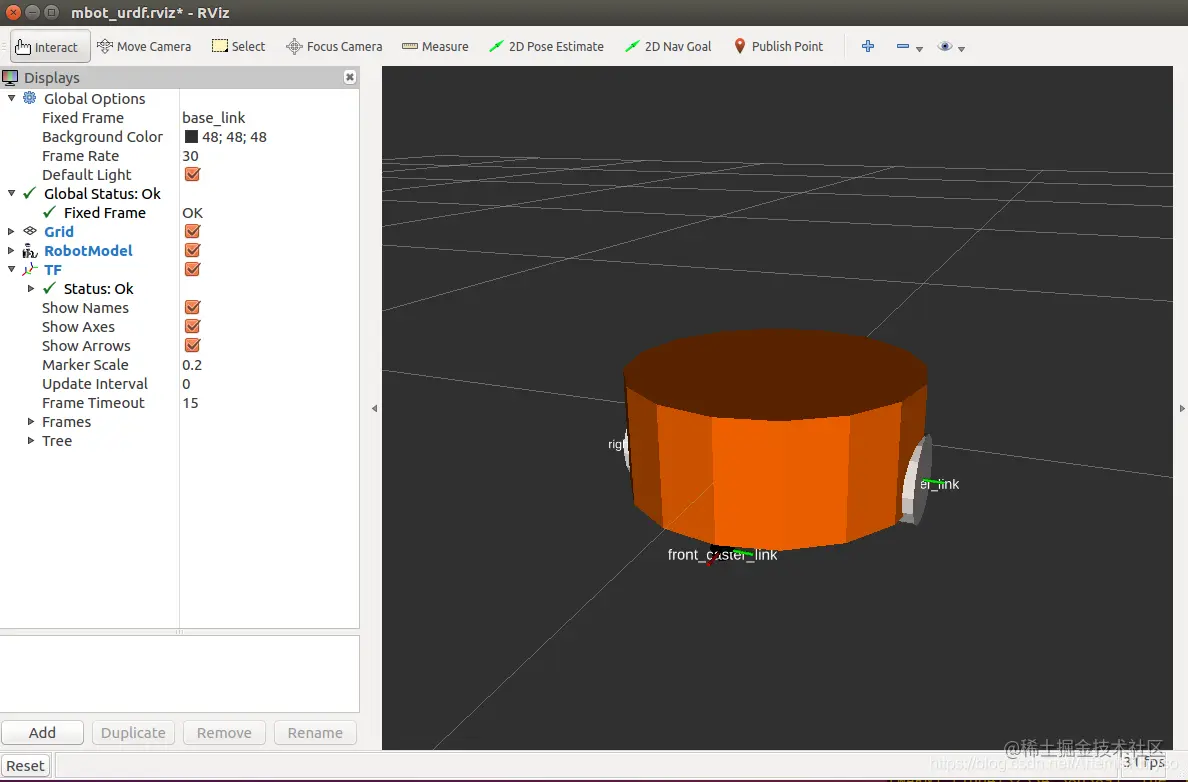Disable the Grid display checkbox

click(x=192, y=231)
